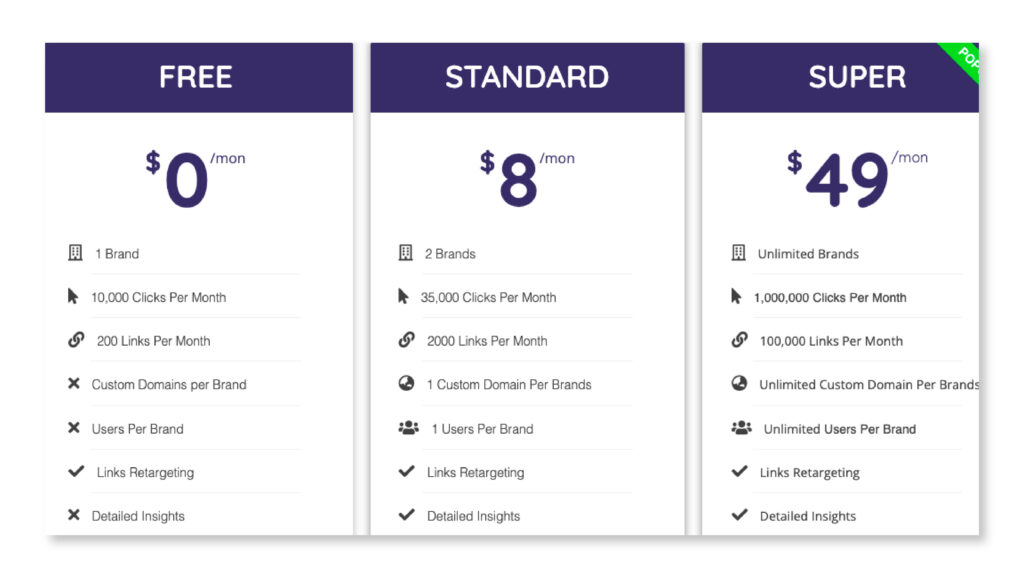Click the checkmark beside Super plan Links Retargeting

coord(739,472)
